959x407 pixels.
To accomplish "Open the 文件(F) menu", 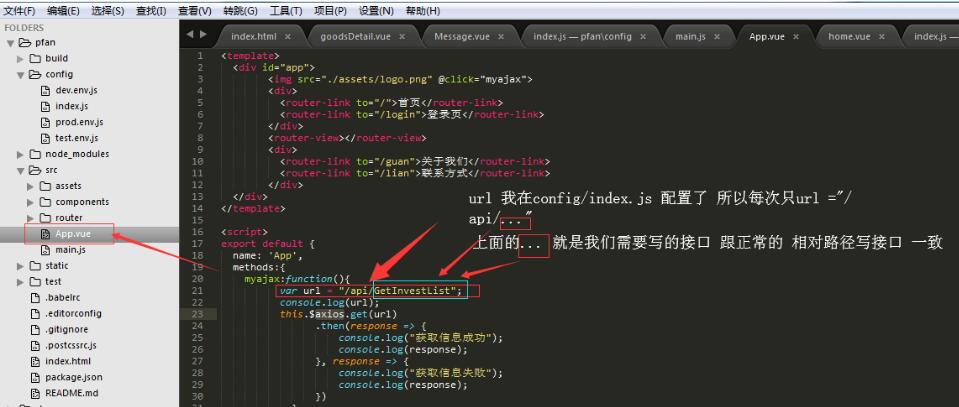I will point(20,11).
